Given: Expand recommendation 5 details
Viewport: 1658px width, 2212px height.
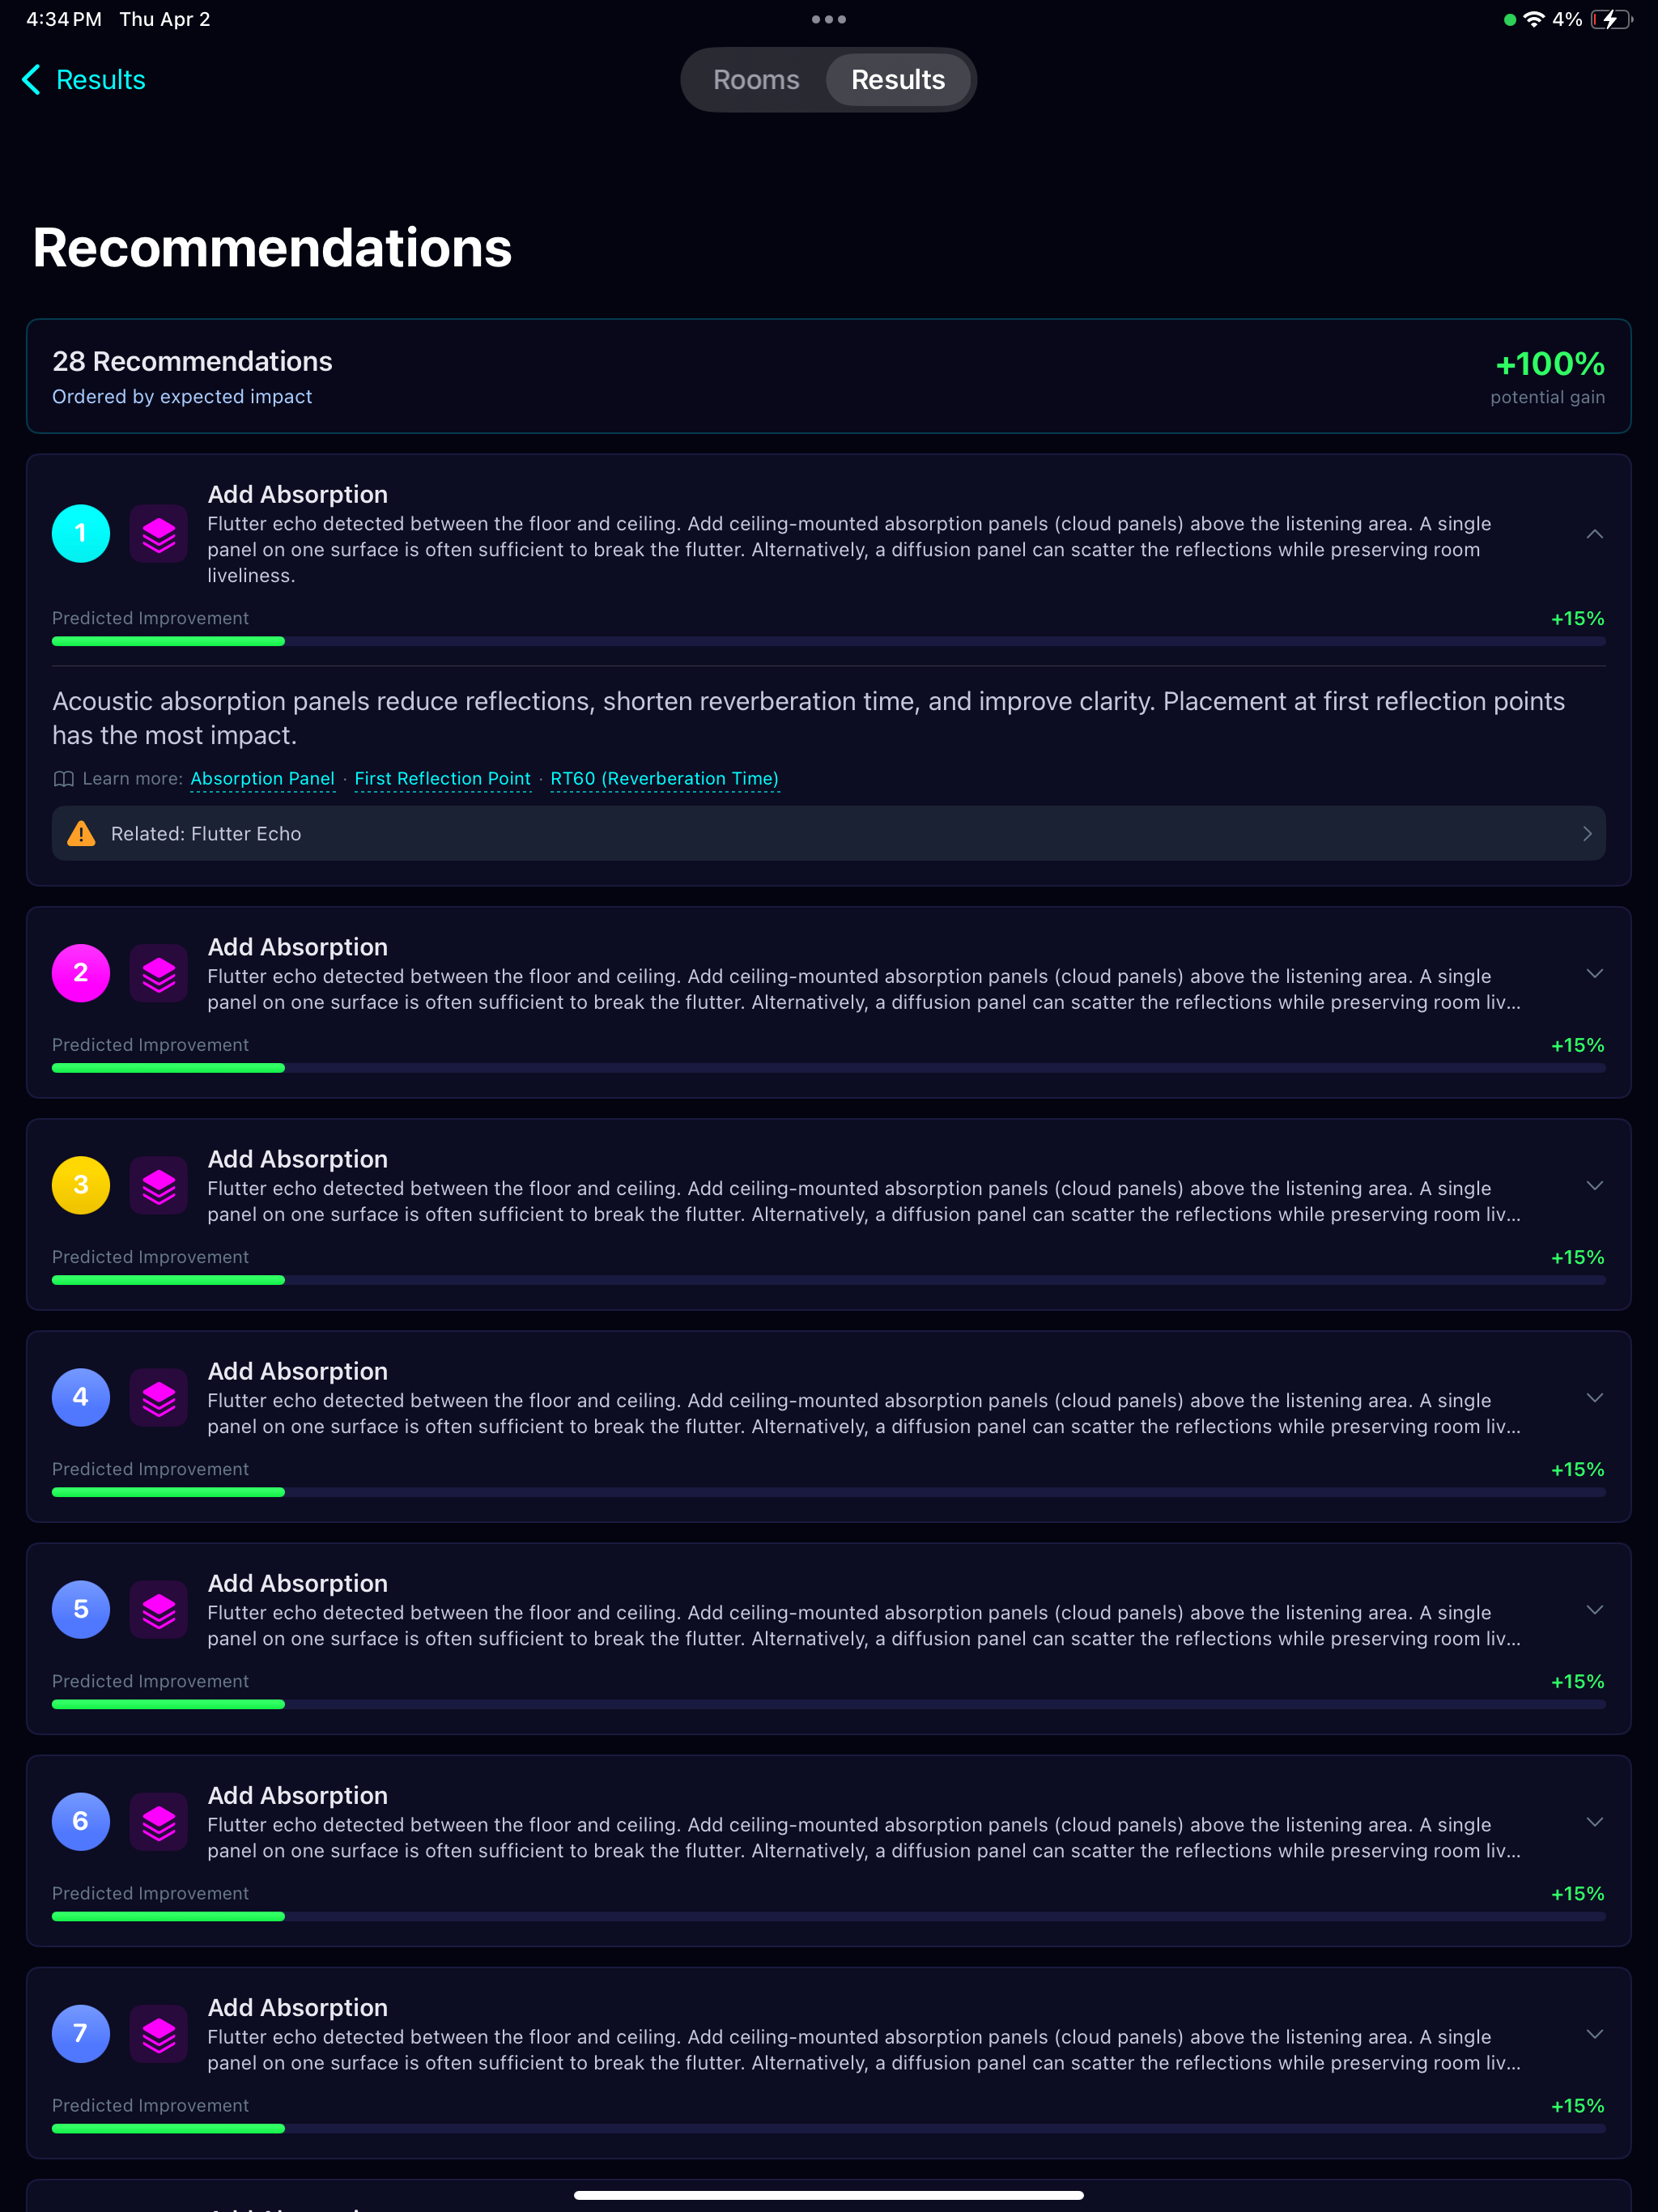Looking at the screenshot, I should coord(1595,1610).
